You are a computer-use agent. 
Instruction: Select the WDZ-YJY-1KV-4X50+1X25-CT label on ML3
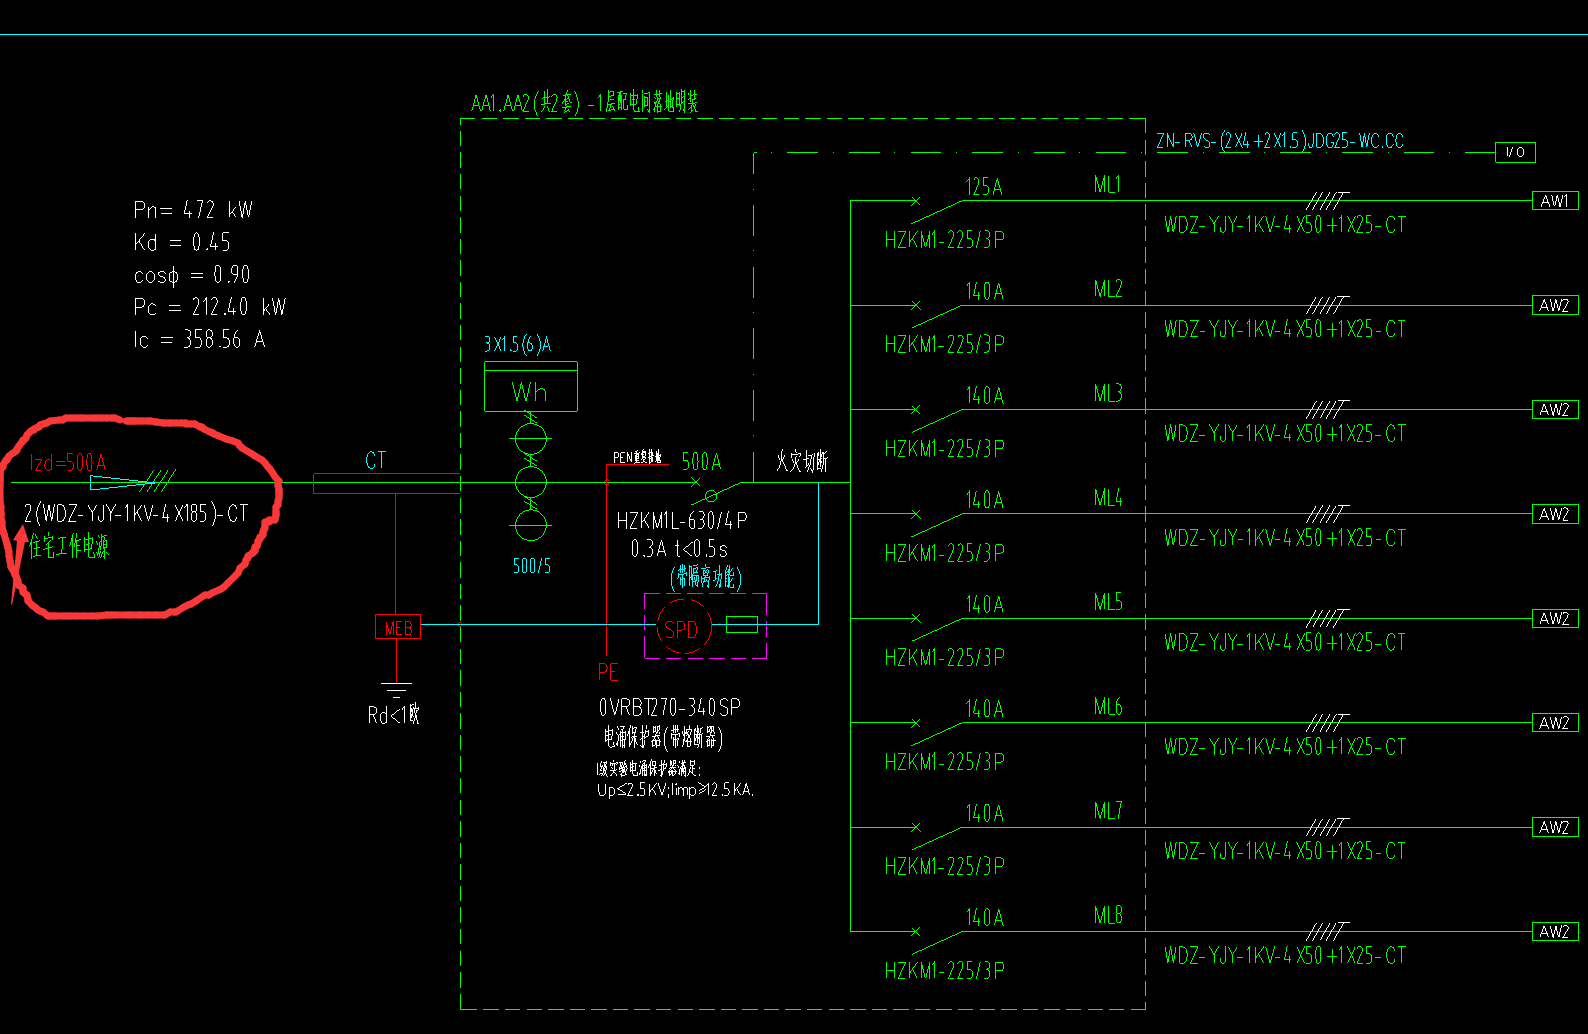coord(1285,434)
